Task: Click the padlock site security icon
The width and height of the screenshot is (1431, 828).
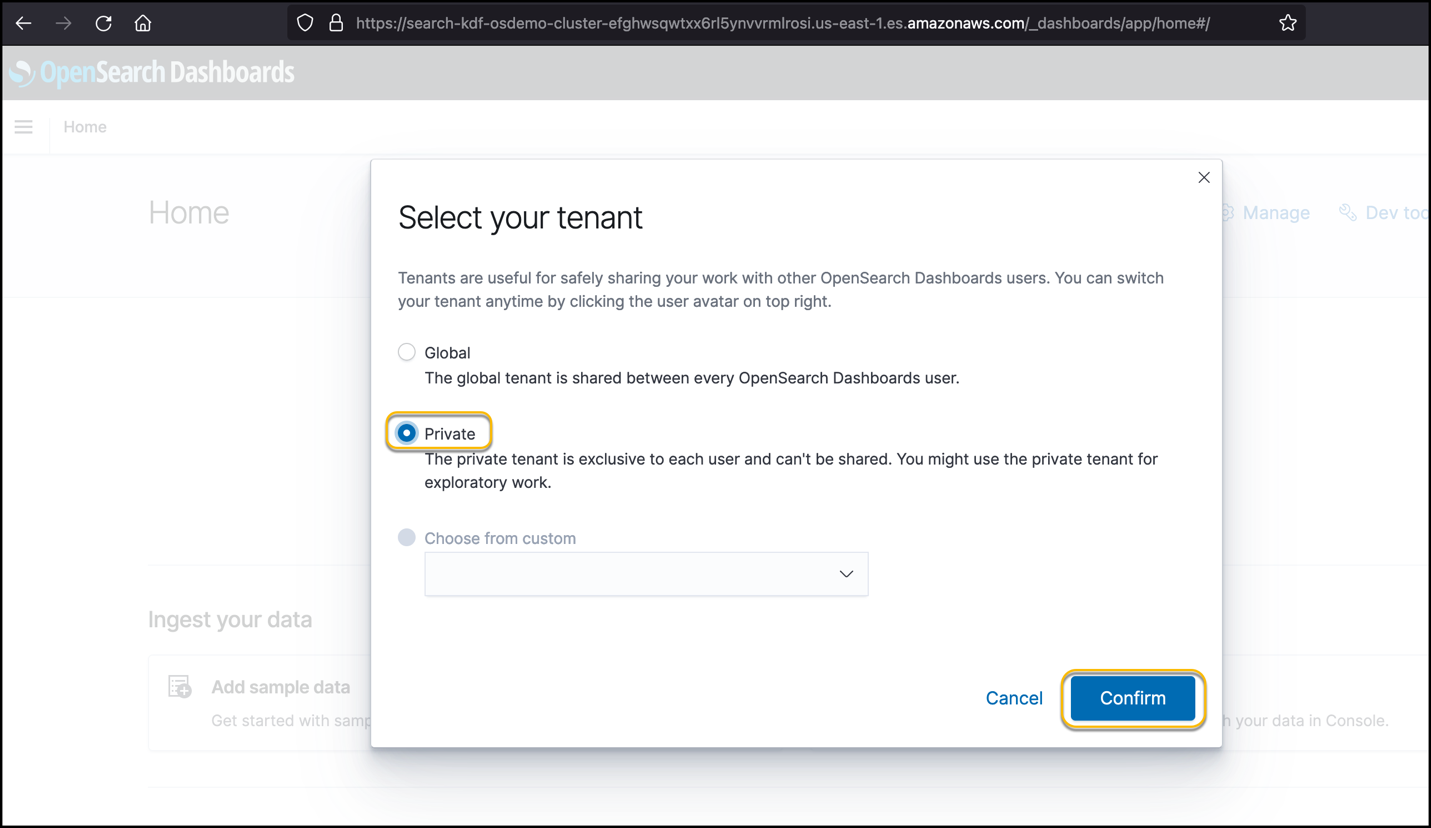Action: point(336,23)
